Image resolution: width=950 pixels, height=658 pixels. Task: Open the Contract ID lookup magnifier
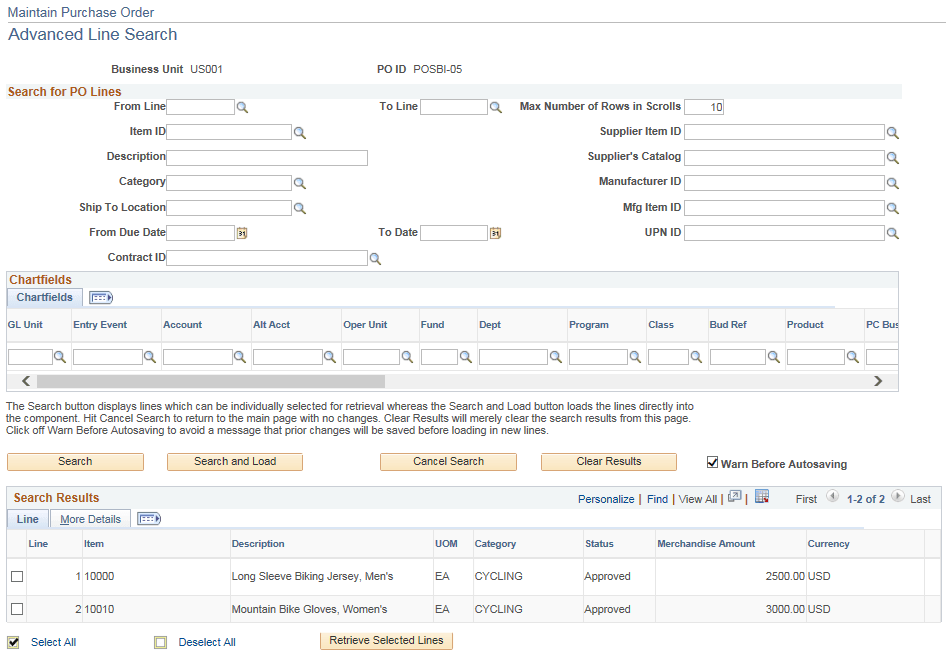click(x=375, y=257)
